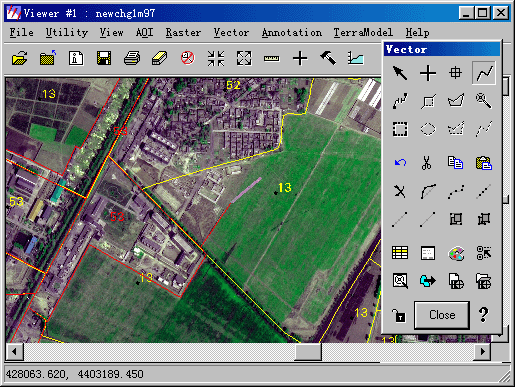Select the measure ruler tool
This screenshot has height=387, width=515.
point(272,59)
